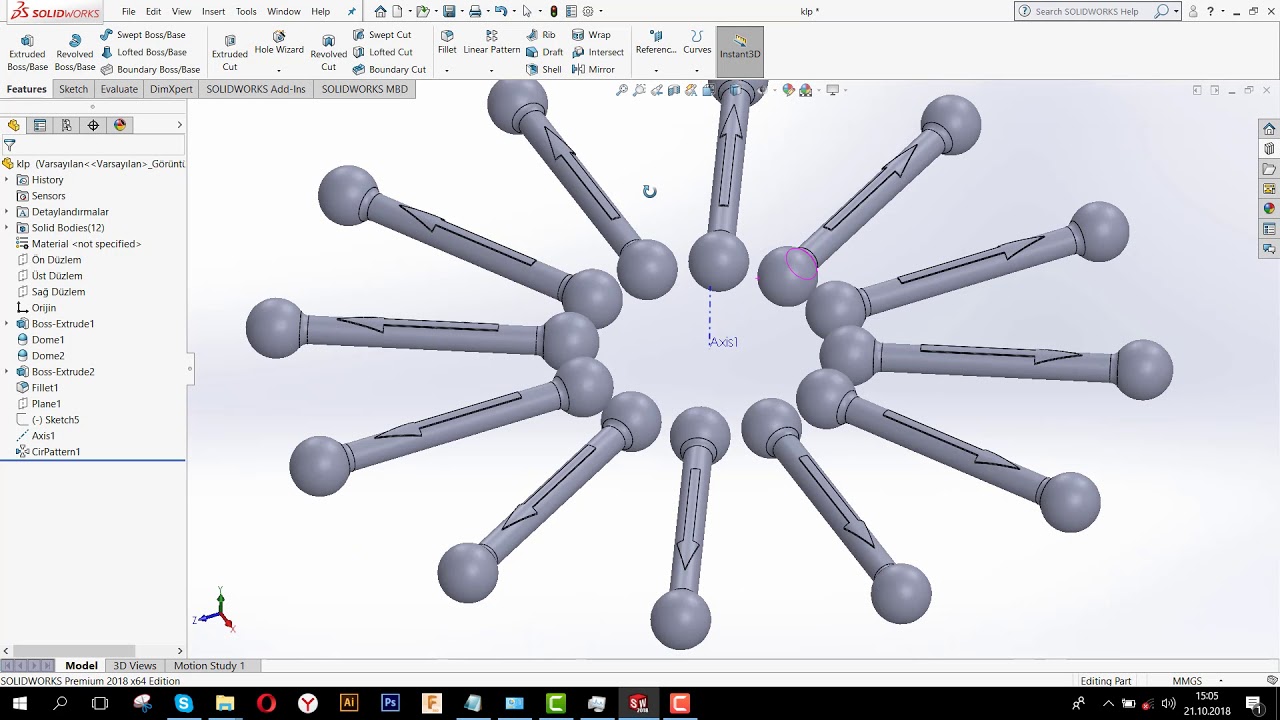This screenshot has height=720, width=1280.
Task: Click Zoom to Fit in view toolbar
Action: [x=622, y=90]
